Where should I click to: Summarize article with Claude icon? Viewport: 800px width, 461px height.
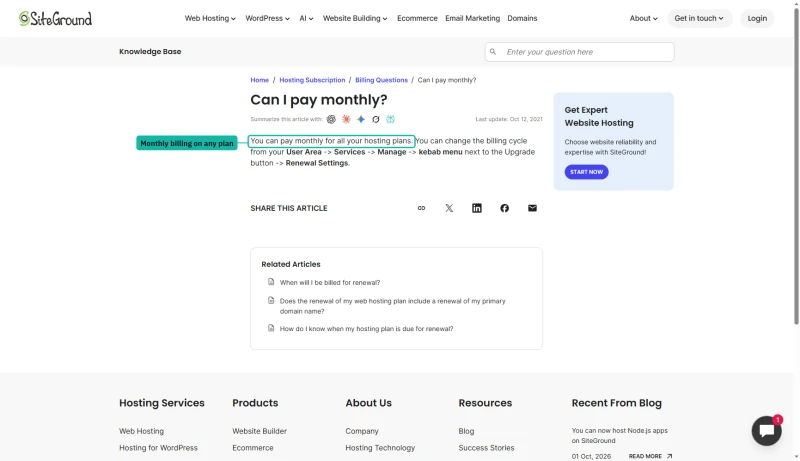pyautogui.click(x=346, y=119)
